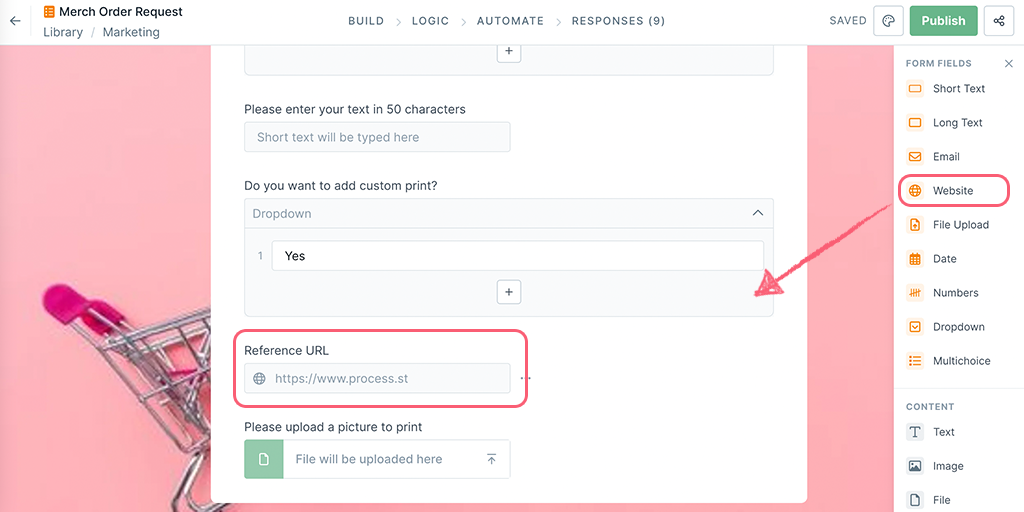Insert an Image content block
The width and height of the screenshot is (1024, 512).
point(935,466)
